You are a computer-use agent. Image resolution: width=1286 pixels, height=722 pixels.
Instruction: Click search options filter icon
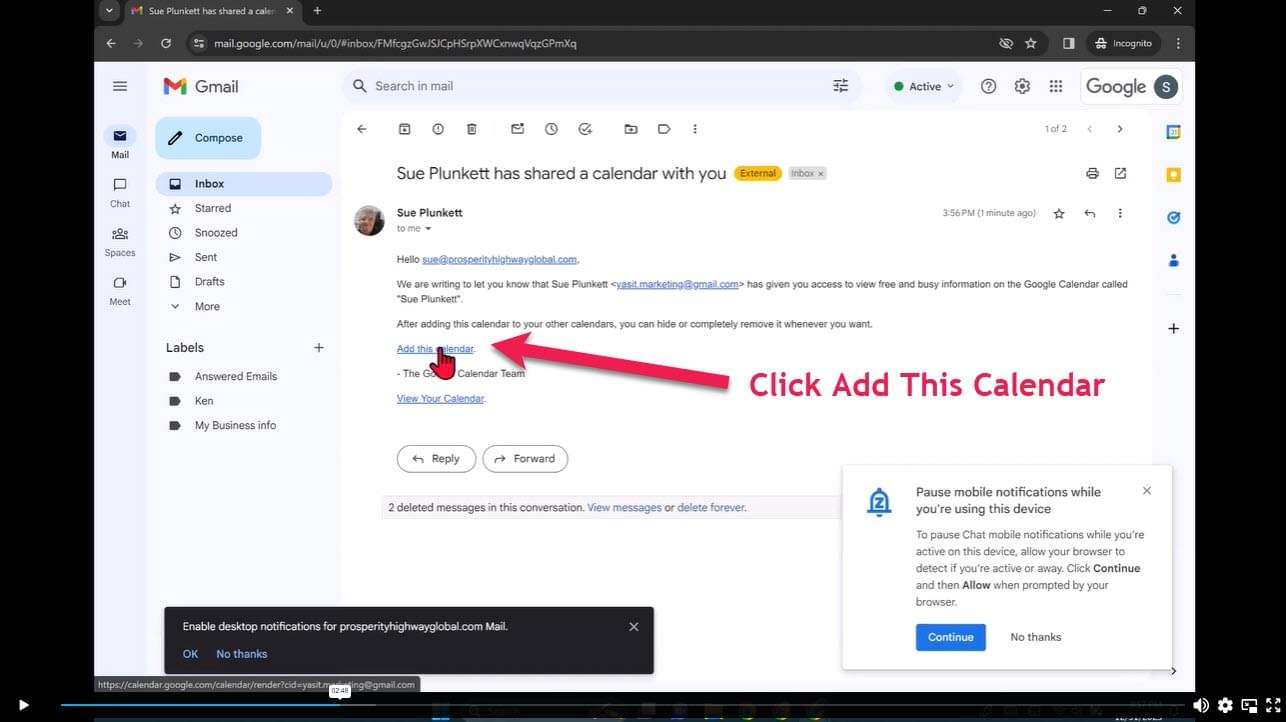840,86
